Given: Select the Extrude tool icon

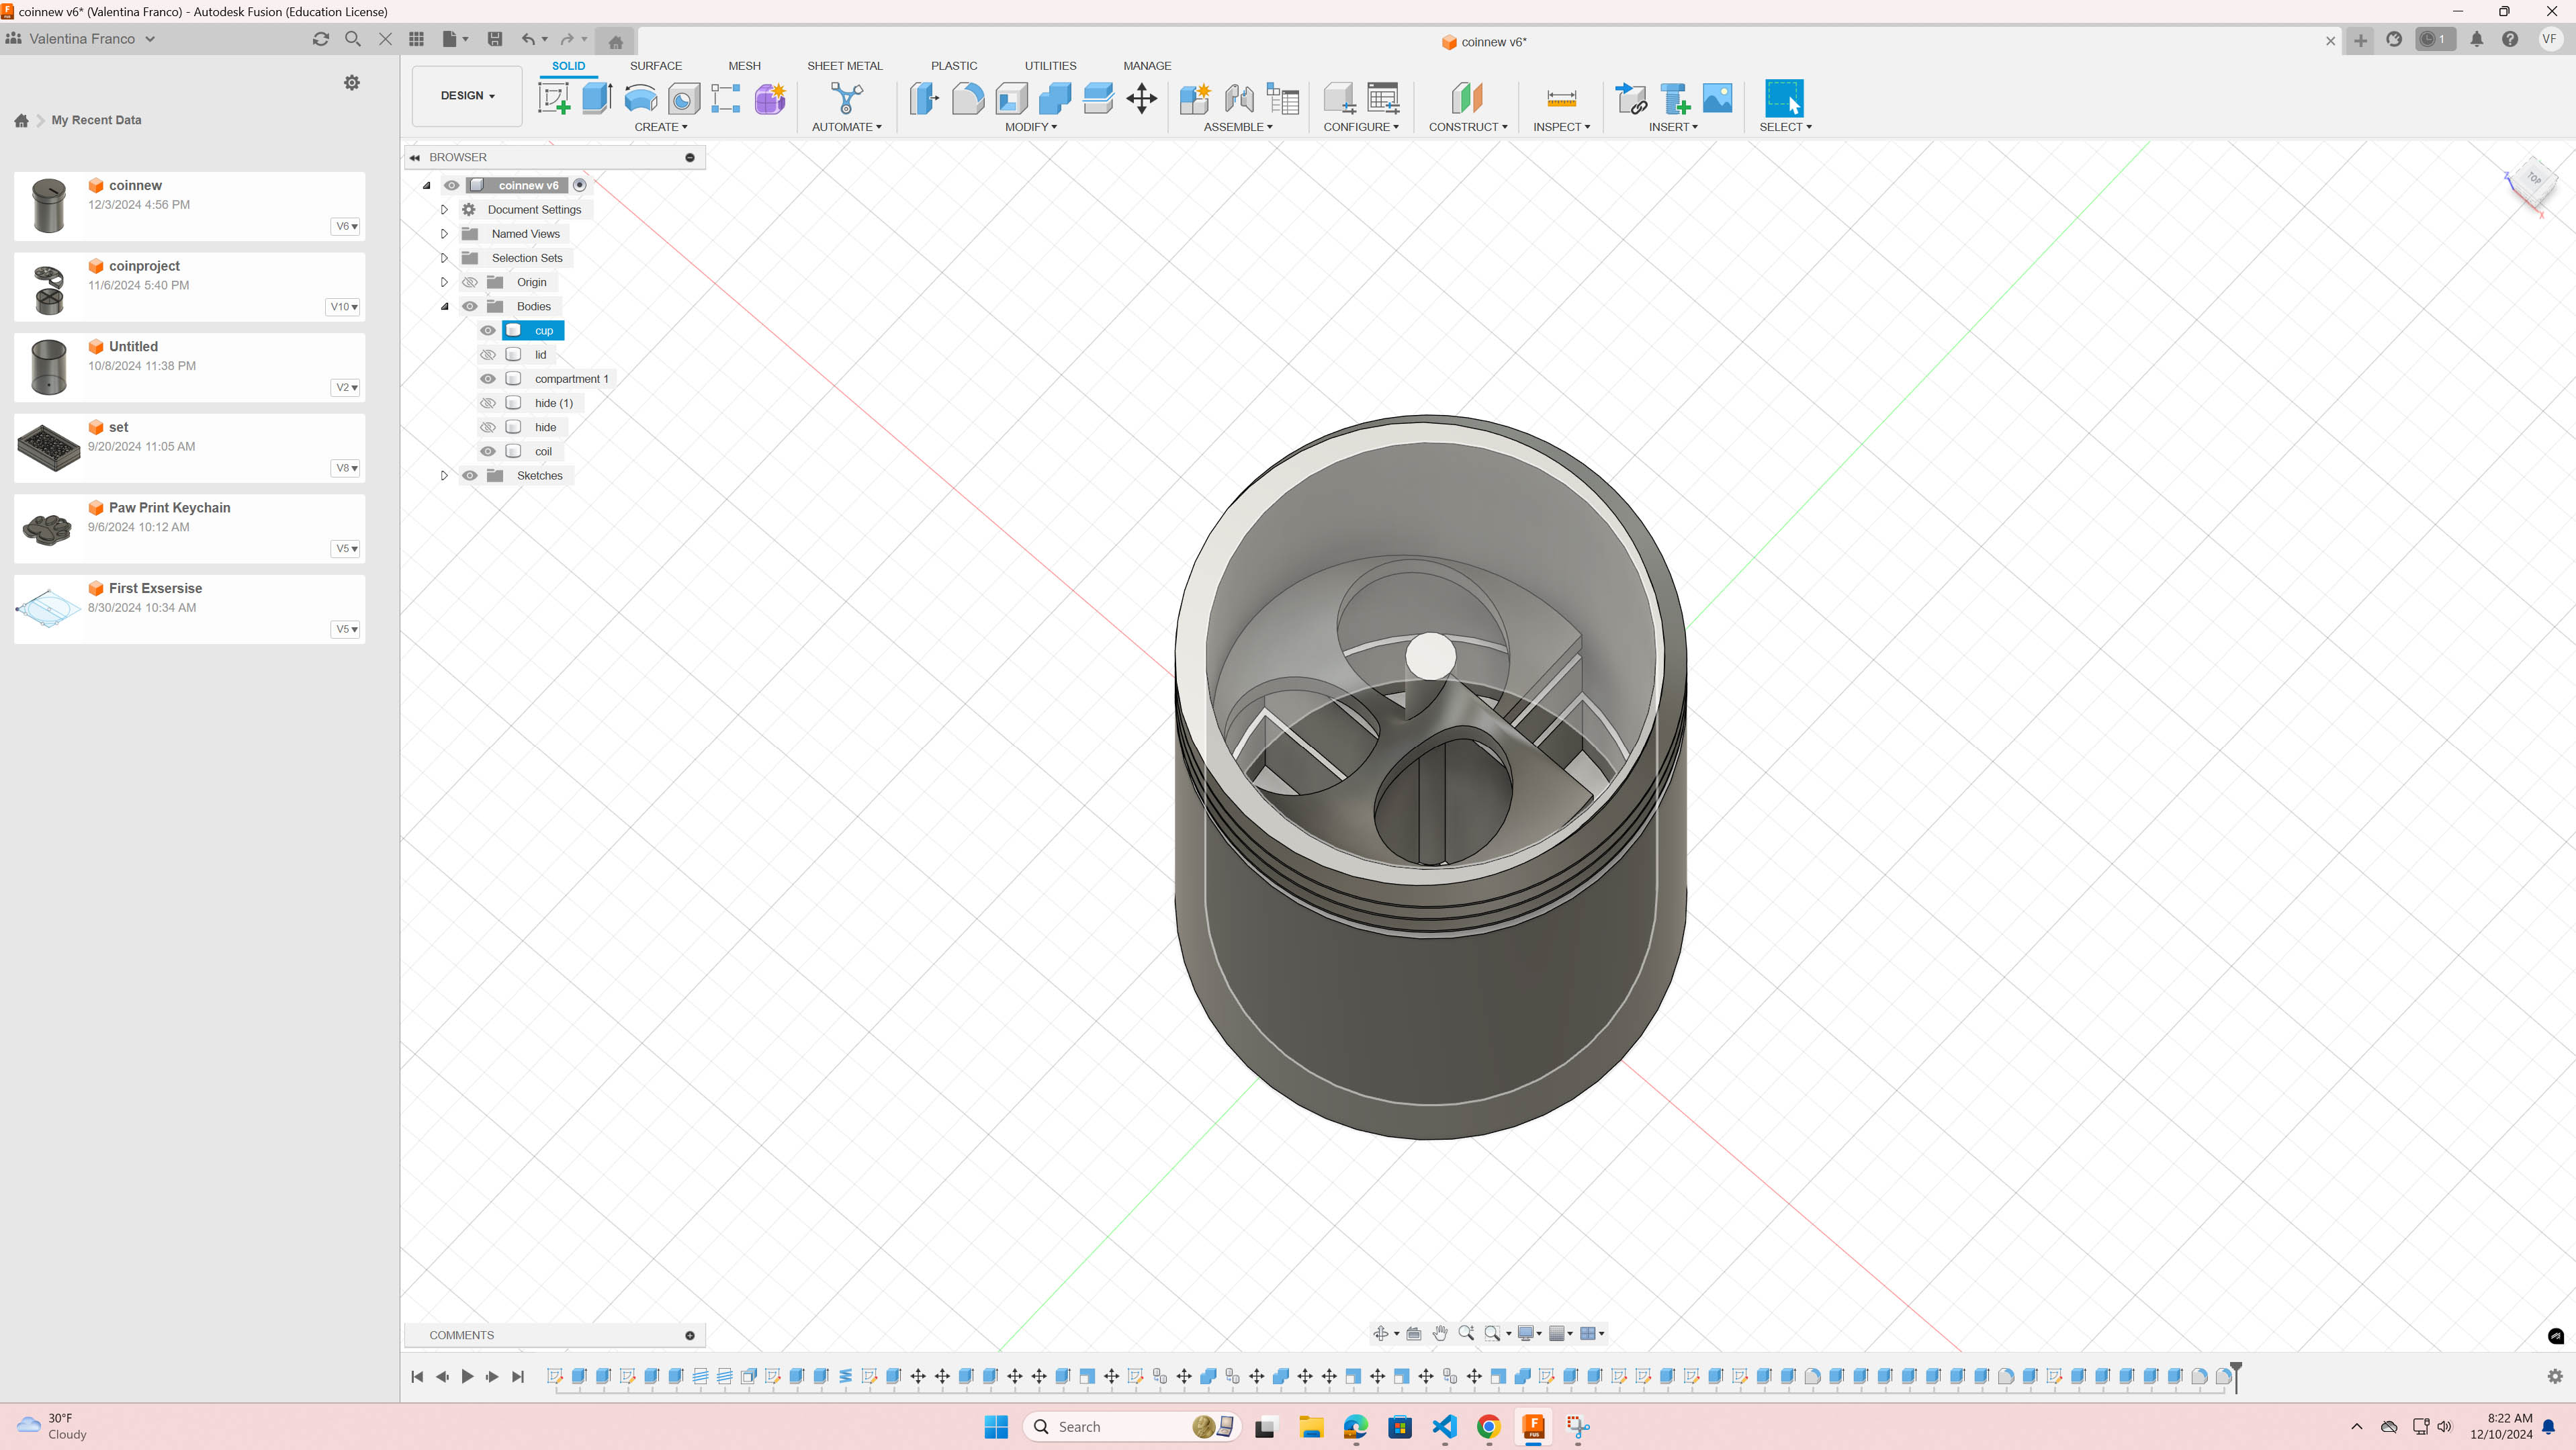Looking at the screenshot, I should [597, 98].
